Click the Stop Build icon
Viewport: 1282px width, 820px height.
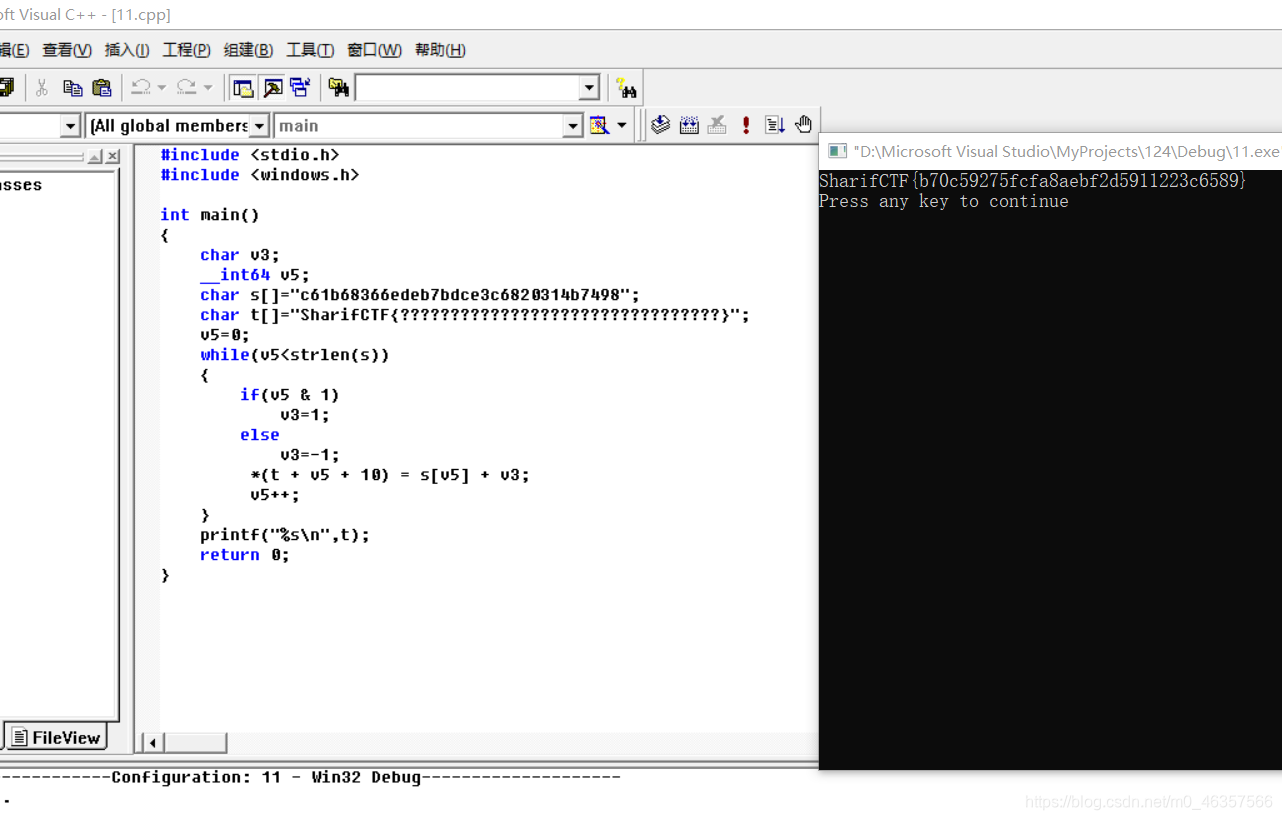(x=717, y=125)
